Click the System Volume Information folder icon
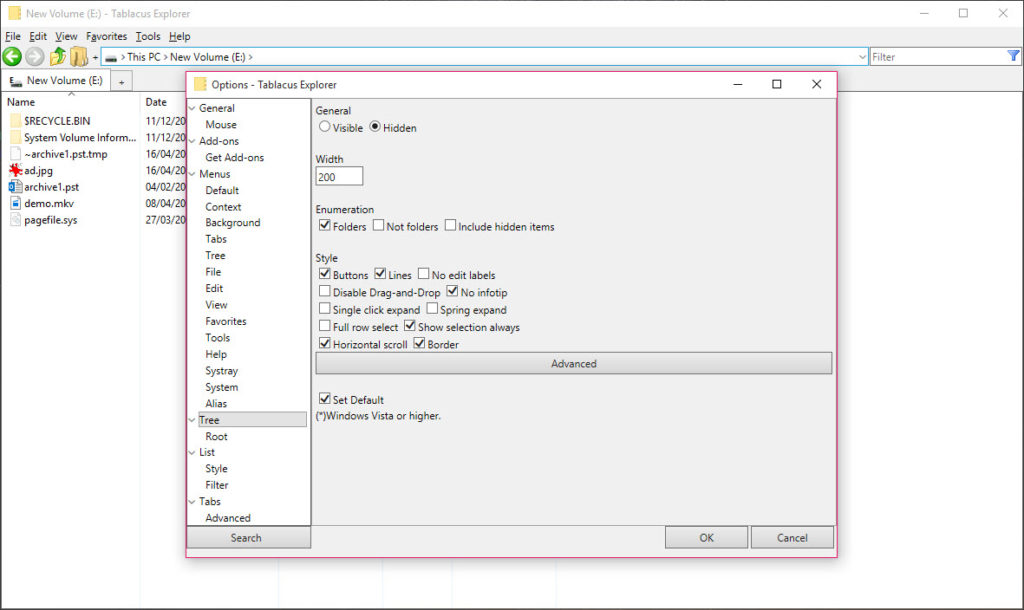 [15, 137]
